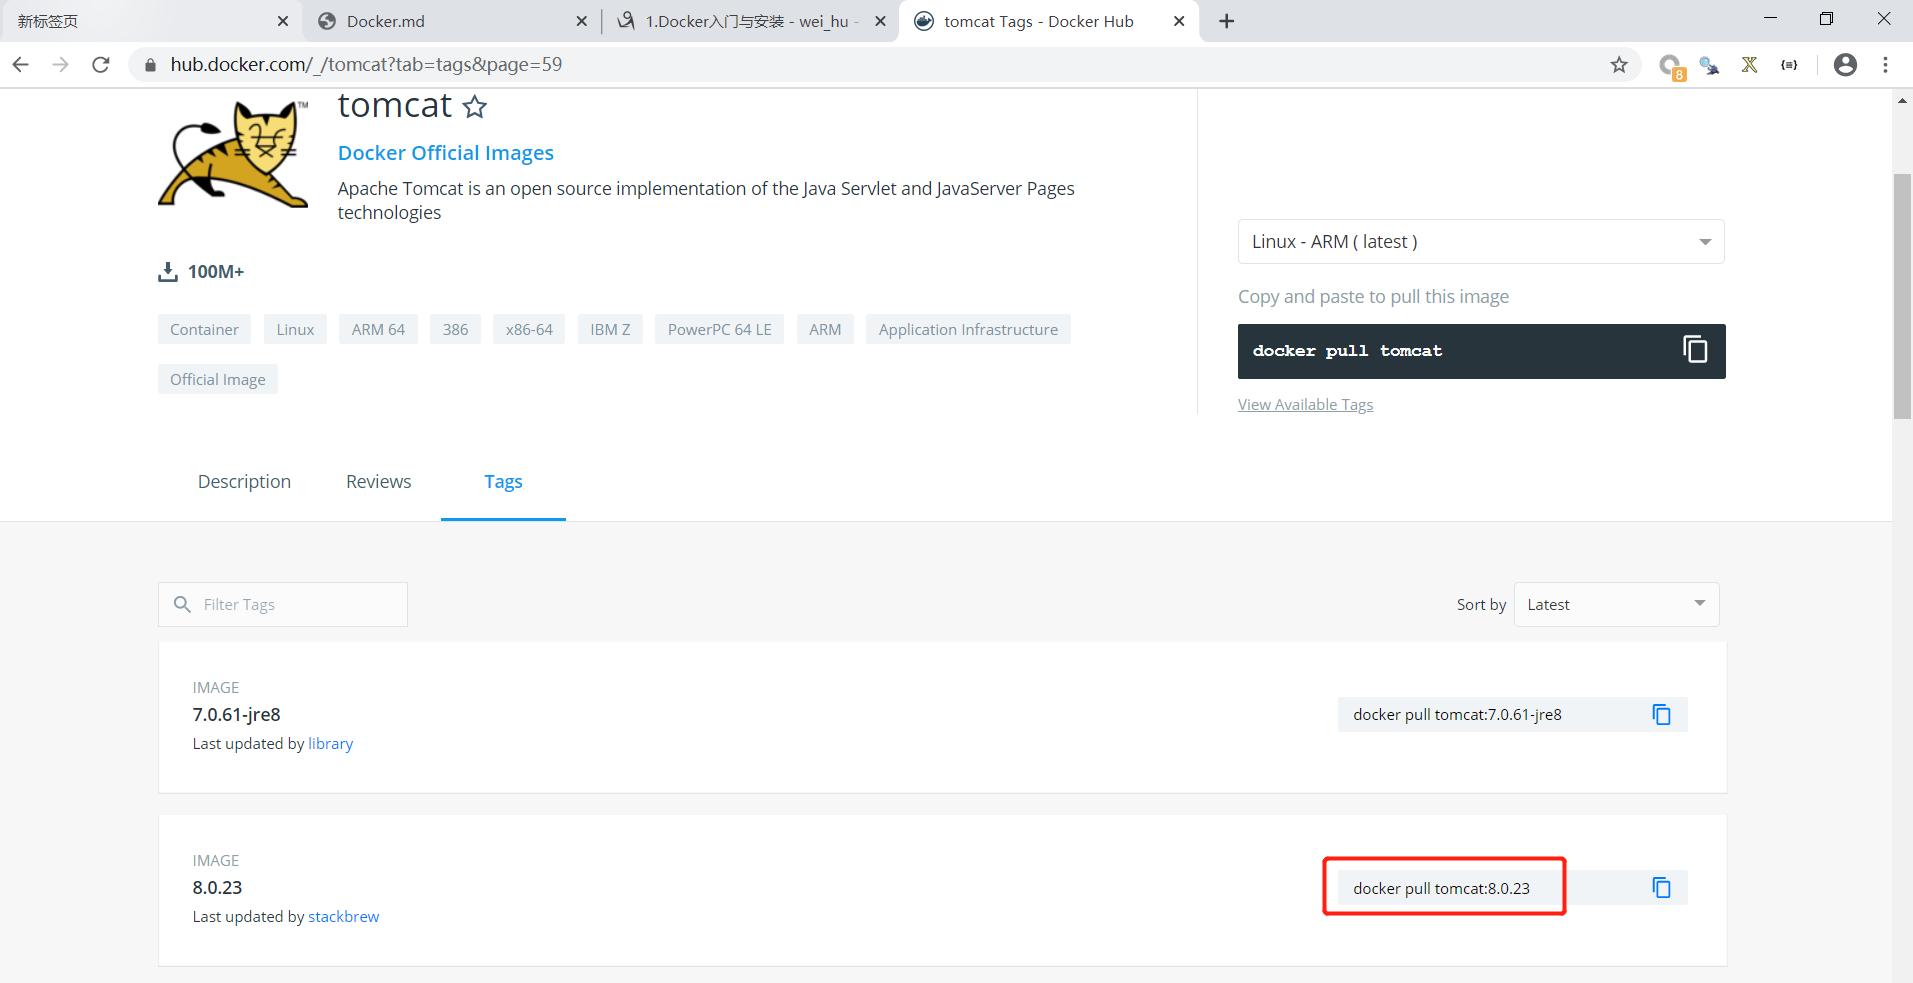Click the docker pull tomcat command text
The width and height of the screenshot is (1913, 983).
click(1347, 351)
